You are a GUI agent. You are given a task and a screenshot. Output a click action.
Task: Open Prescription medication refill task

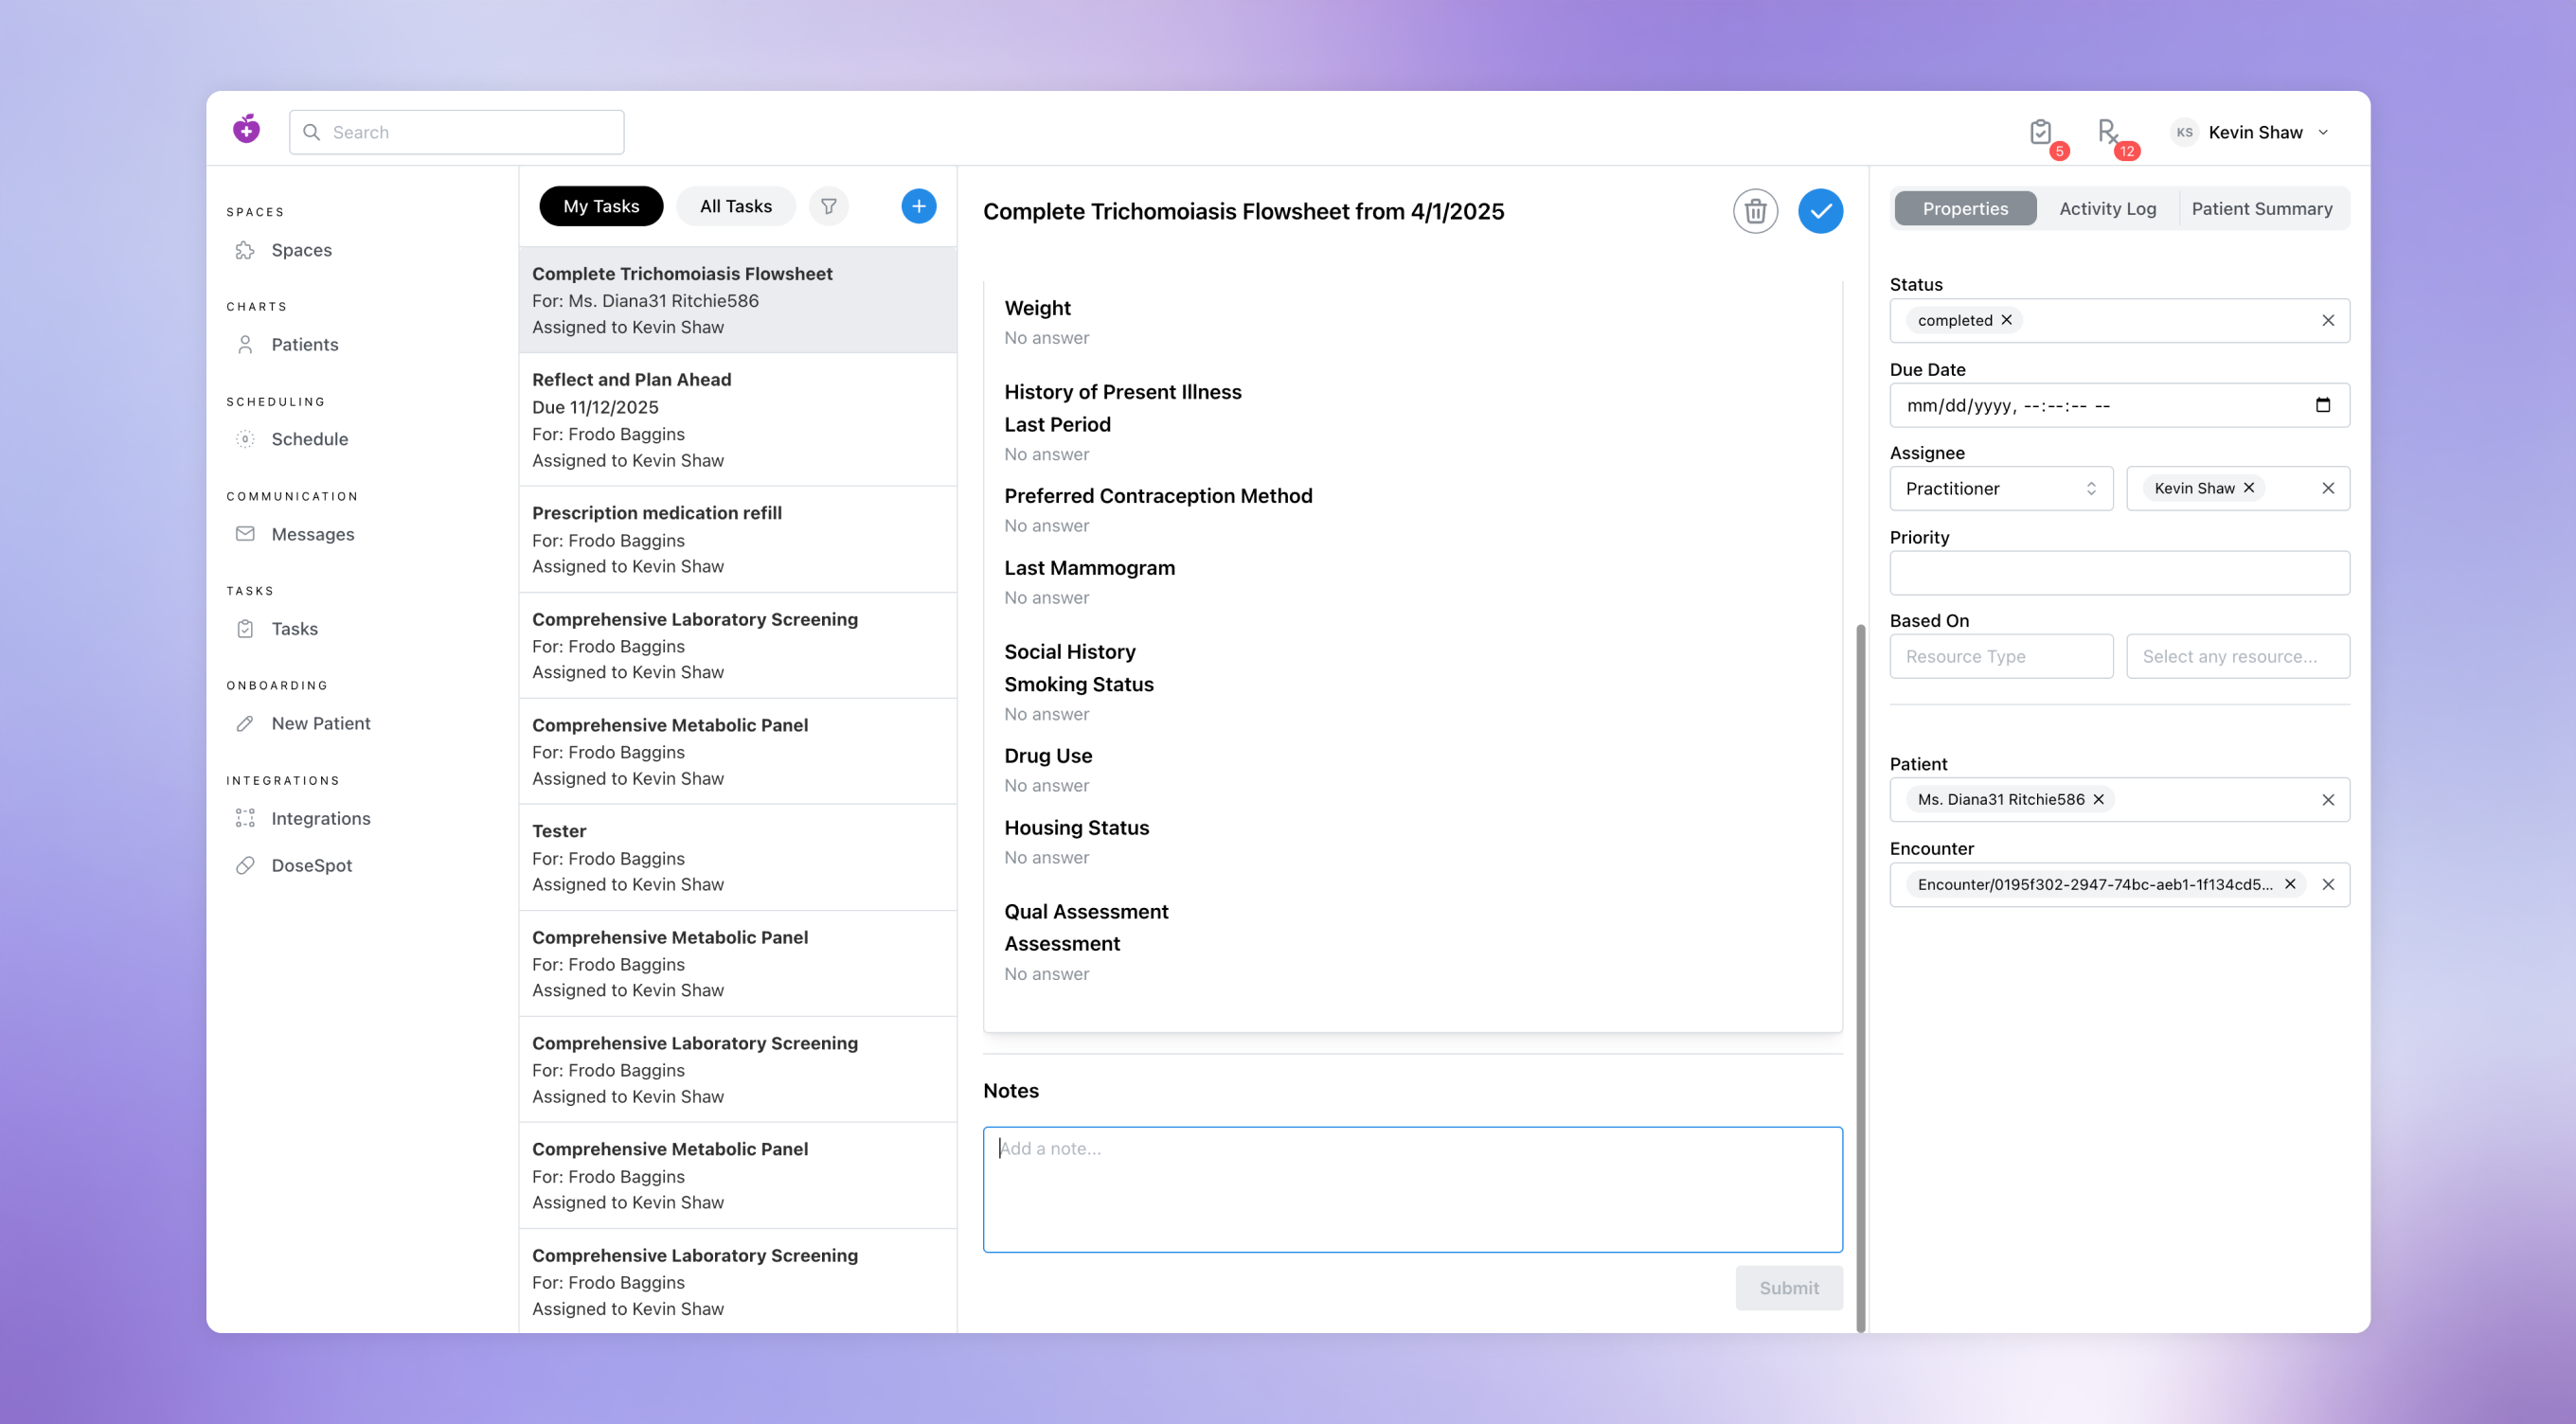coord(738,540)
